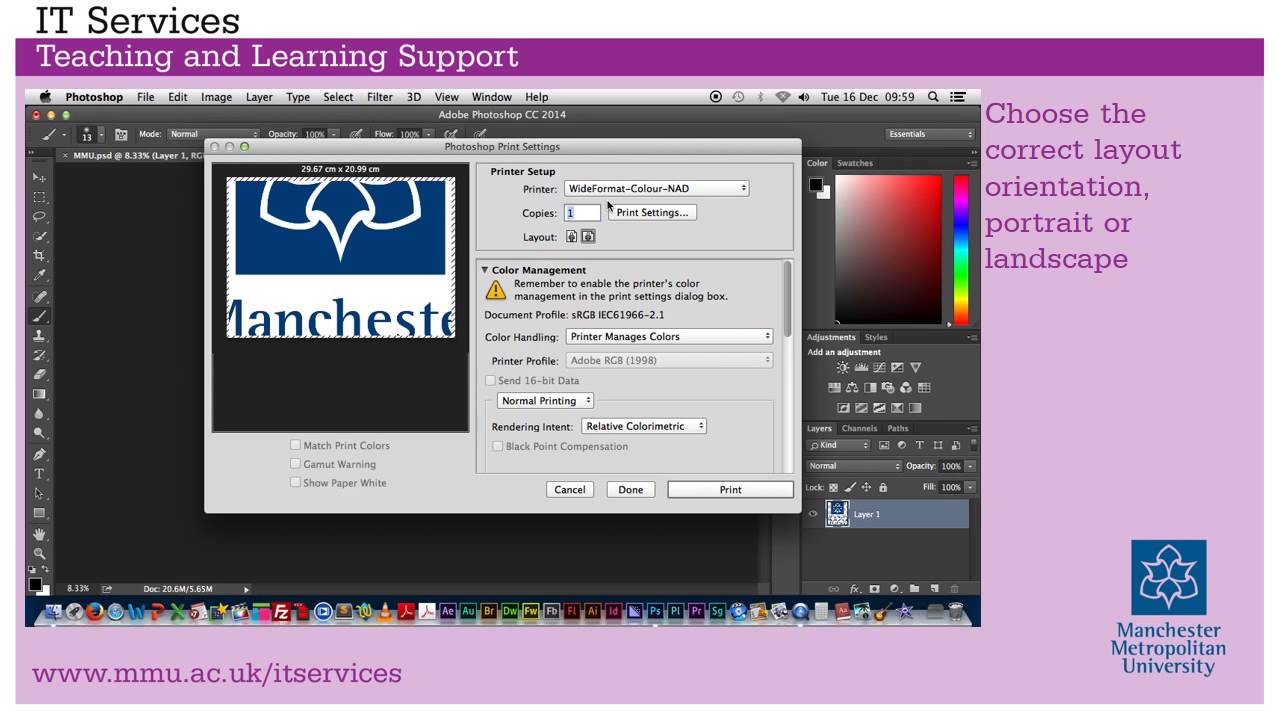Viewport: 1280px width, 720px height.
Task: Switch to the Paths tab
Action: (898, 428)
